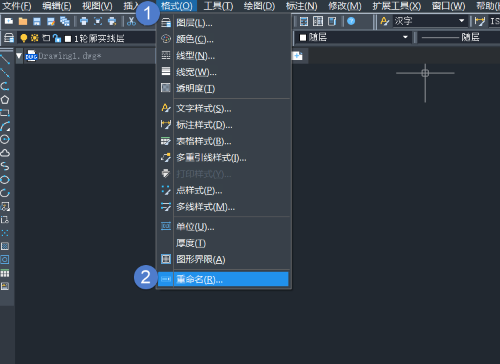Click the New drawing toolbar icon
The image size is (500, 364).
pyautogui.click(x=9, y=21)
